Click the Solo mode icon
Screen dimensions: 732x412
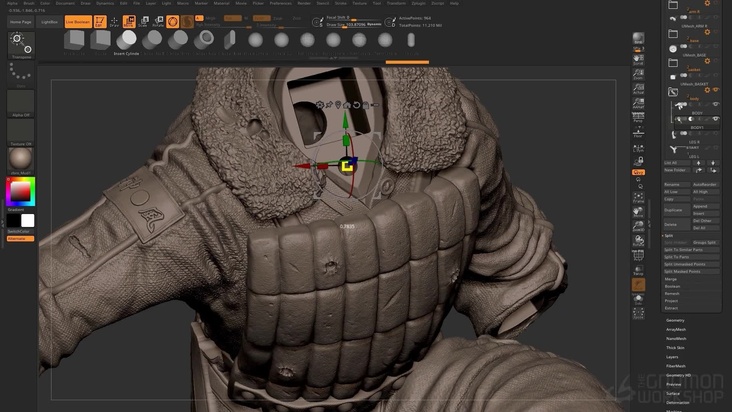point(638,299)
